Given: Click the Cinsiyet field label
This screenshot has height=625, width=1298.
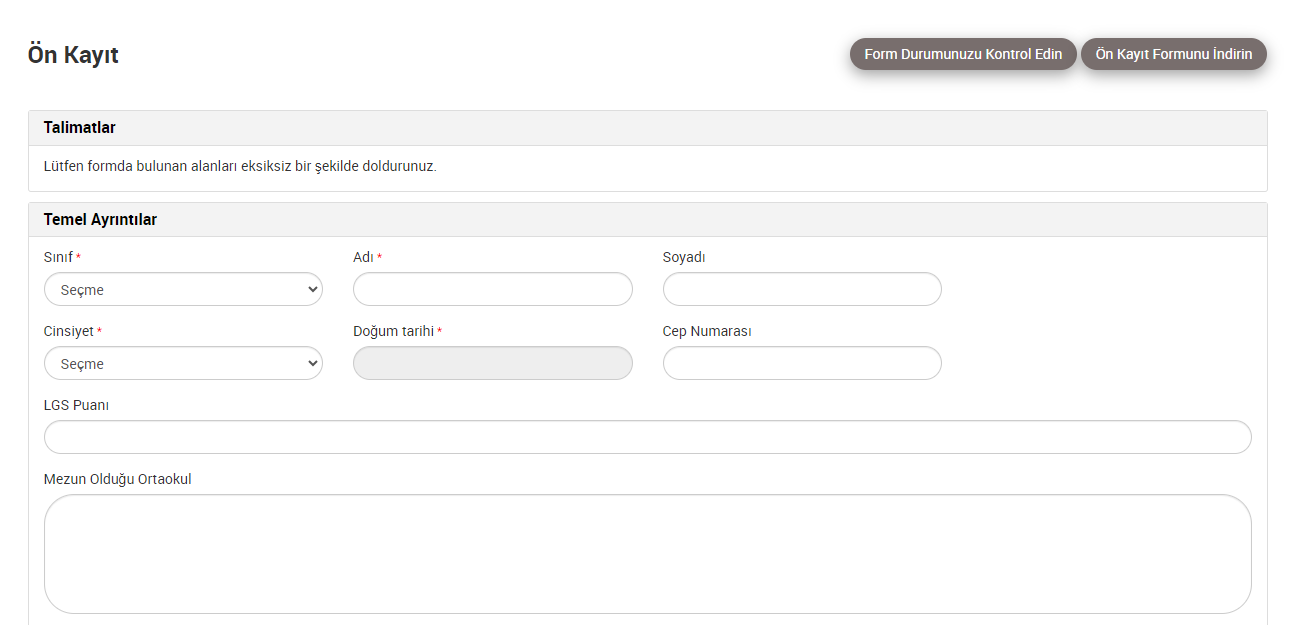Looking at the screenshot, I should click(x=68, y=332).
